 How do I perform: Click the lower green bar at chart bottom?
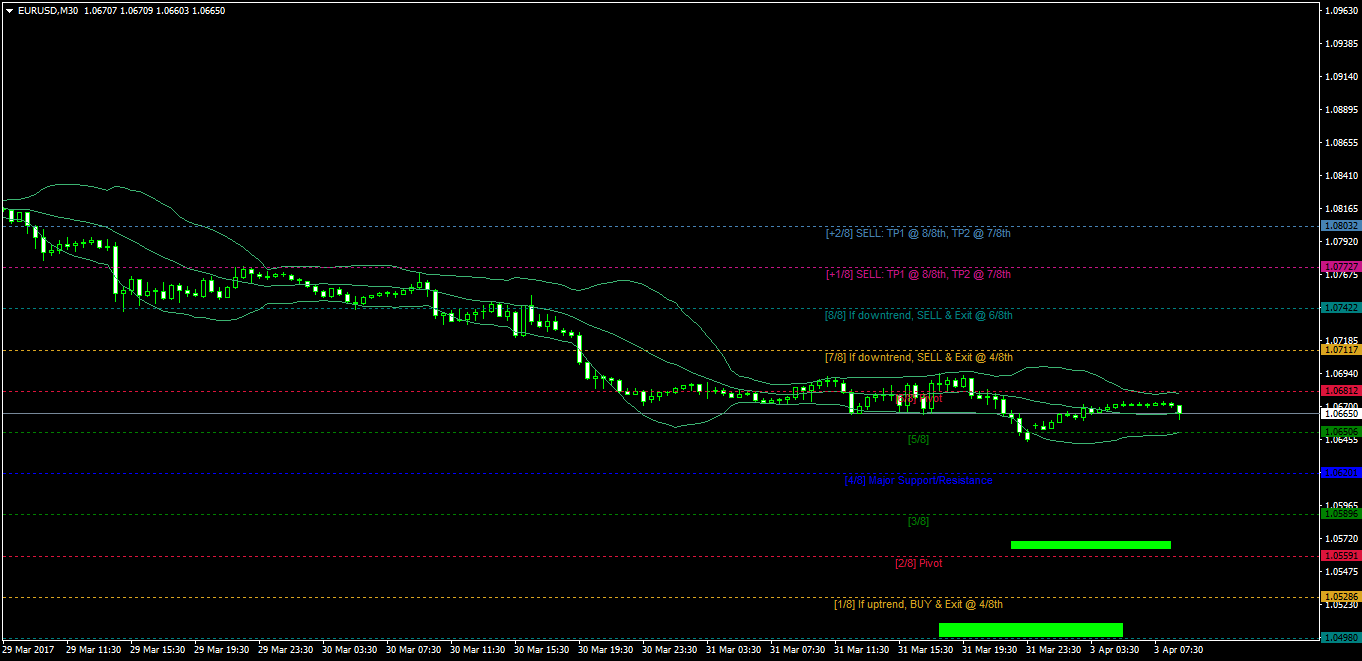[x=1030, y=630]
